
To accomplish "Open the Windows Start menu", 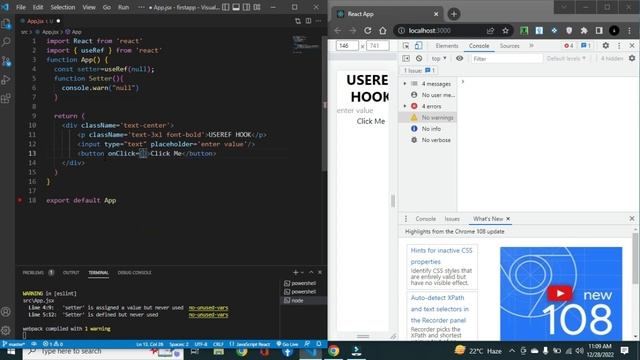I will point(11,351).
